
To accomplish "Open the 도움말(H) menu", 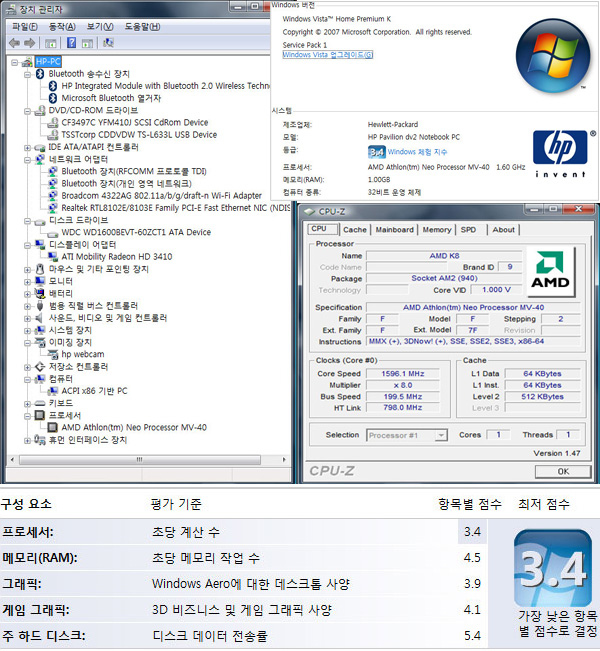I will point(142,27).
